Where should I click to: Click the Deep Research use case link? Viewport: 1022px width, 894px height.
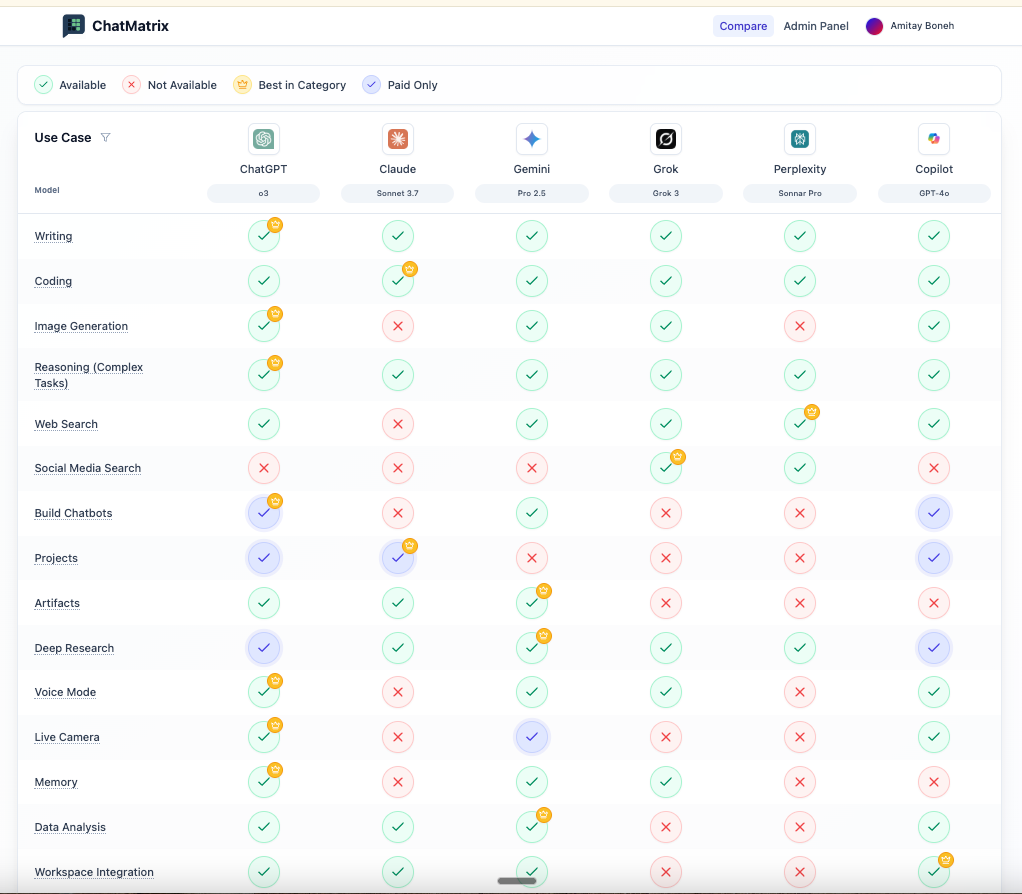(74, 648)
